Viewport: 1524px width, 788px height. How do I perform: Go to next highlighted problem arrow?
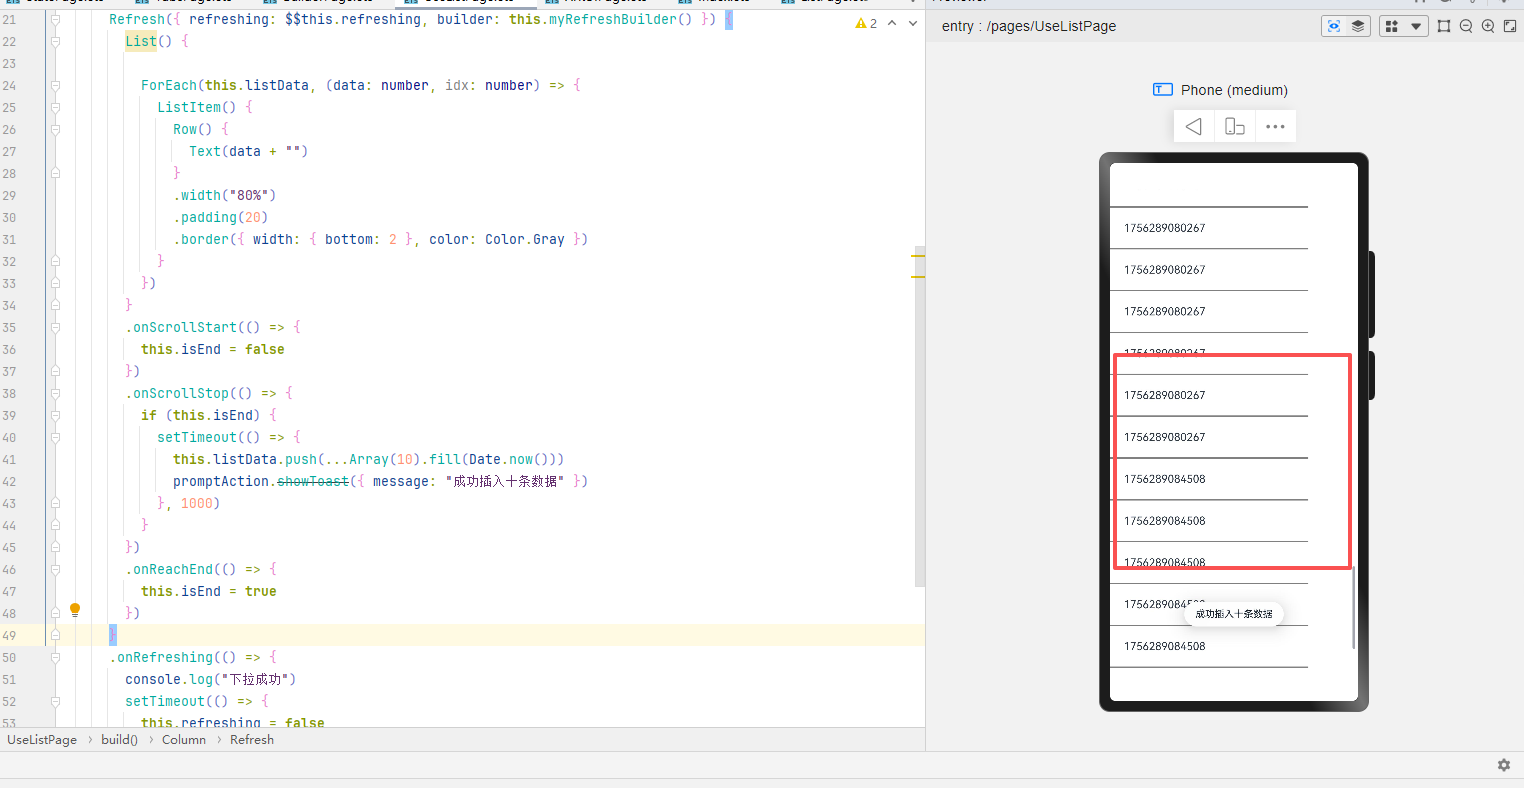click(x=913, y=23)
